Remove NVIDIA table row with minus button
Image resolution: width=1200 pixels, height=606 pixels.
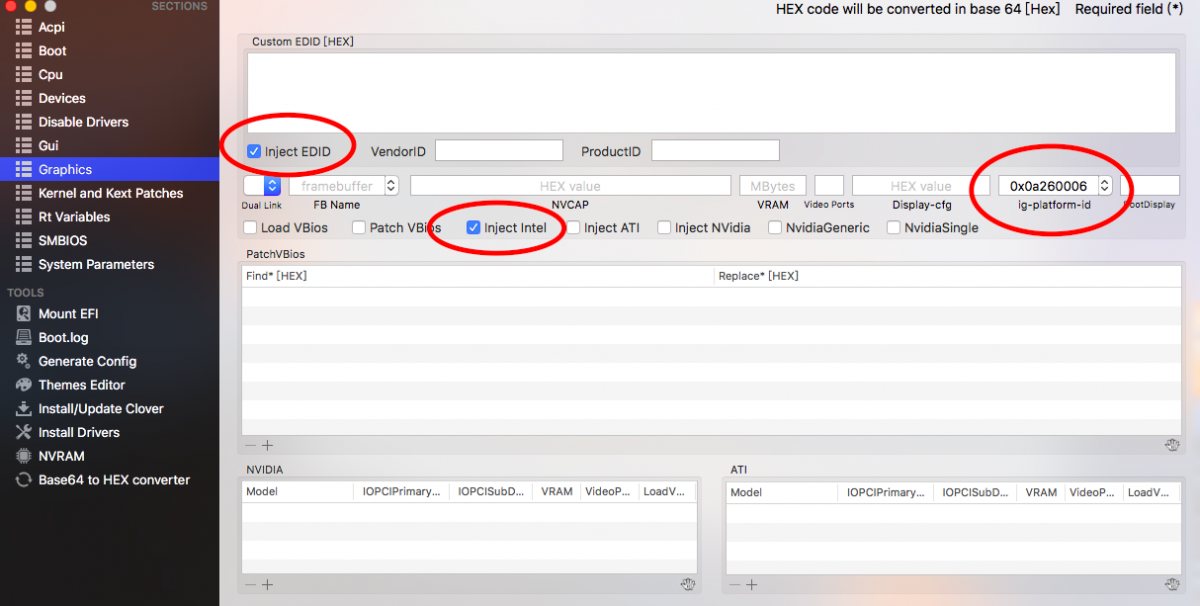[x=251, y=585]
